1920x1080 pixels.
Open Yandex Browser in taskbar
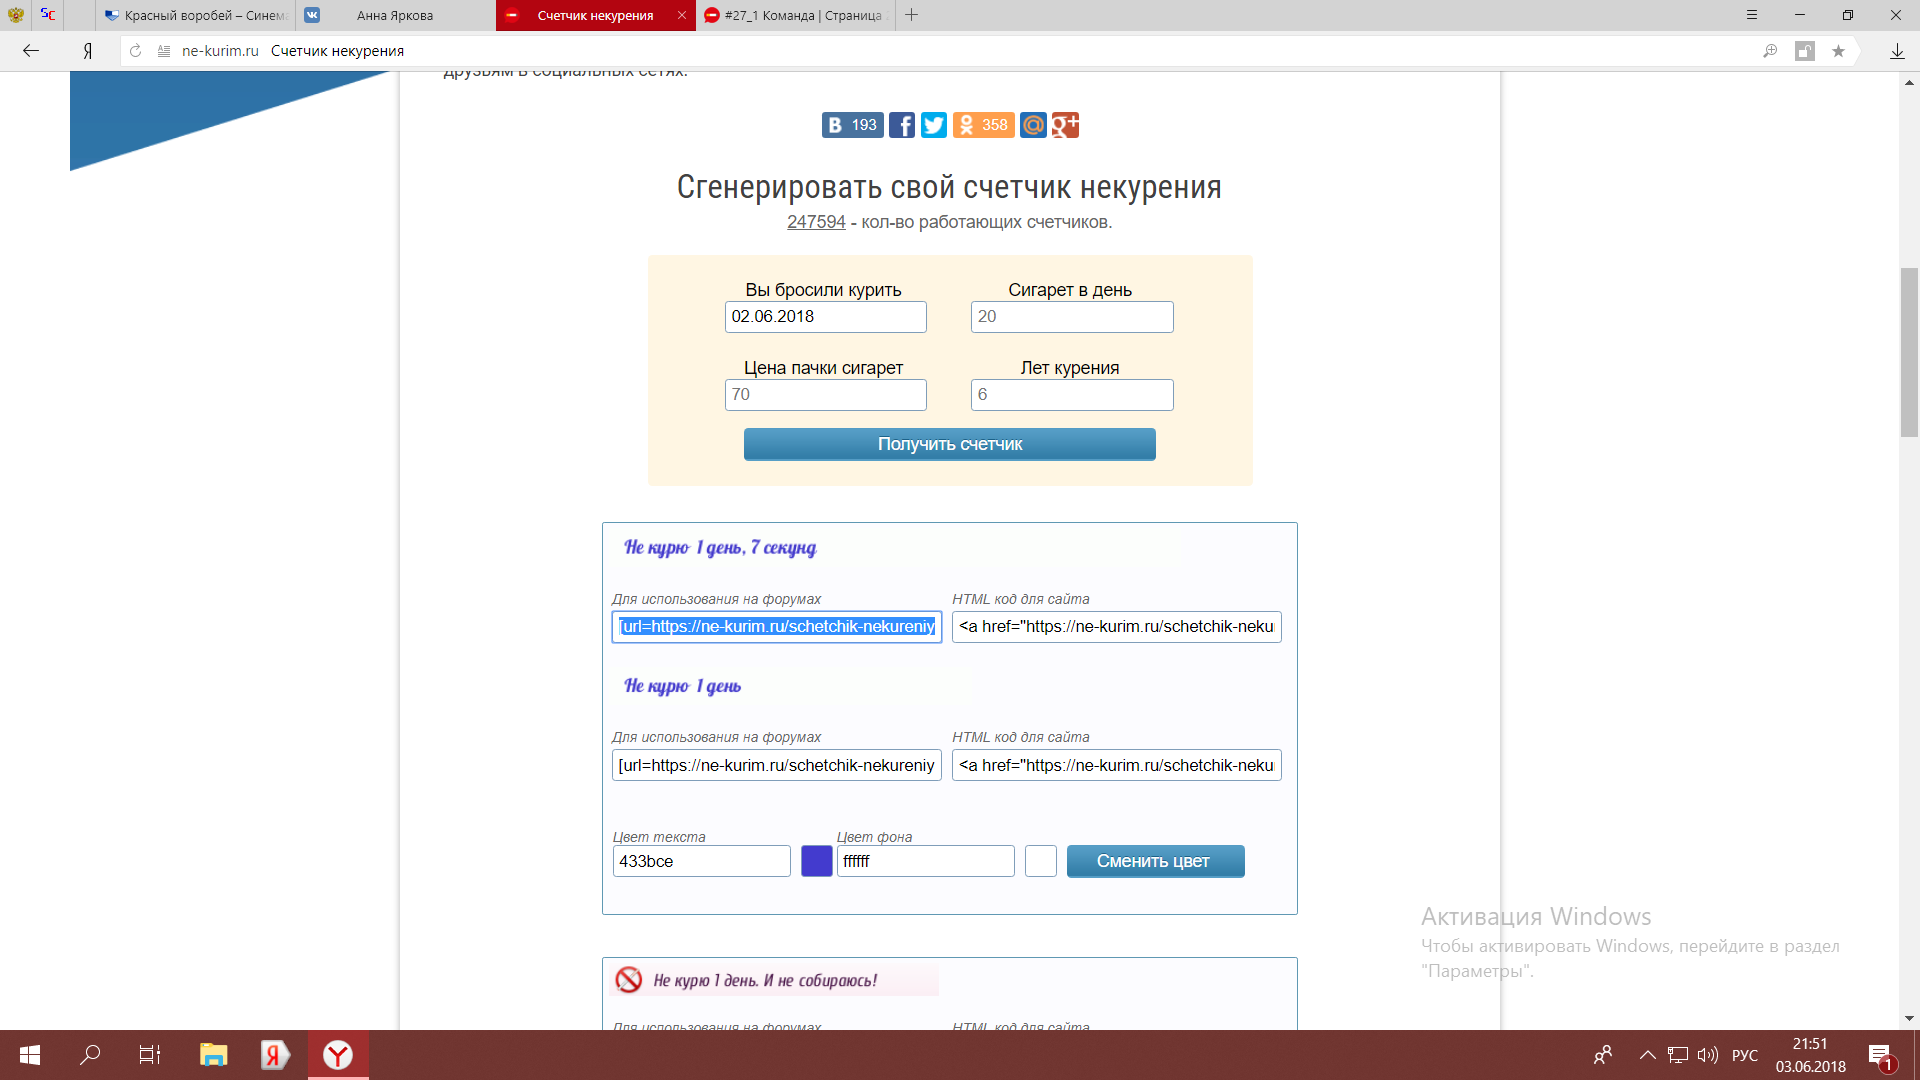pos(338,1055)
